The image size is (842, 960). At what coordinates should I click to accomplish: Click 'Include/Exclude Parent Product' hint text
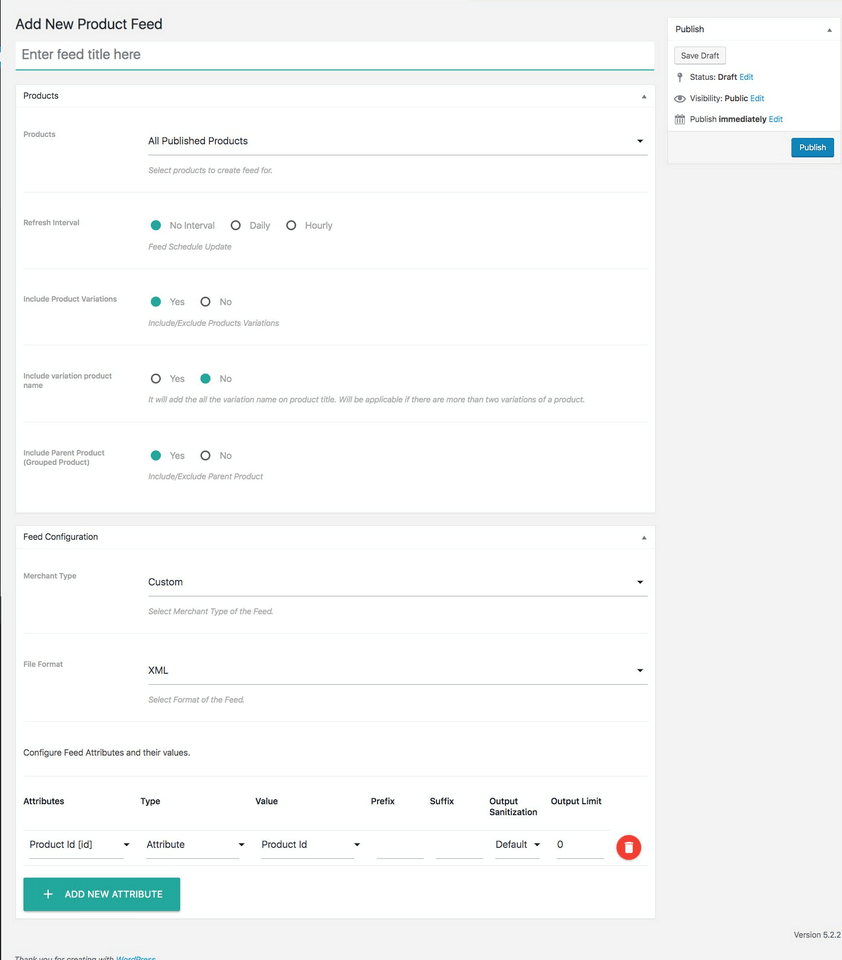coord(205,476)
